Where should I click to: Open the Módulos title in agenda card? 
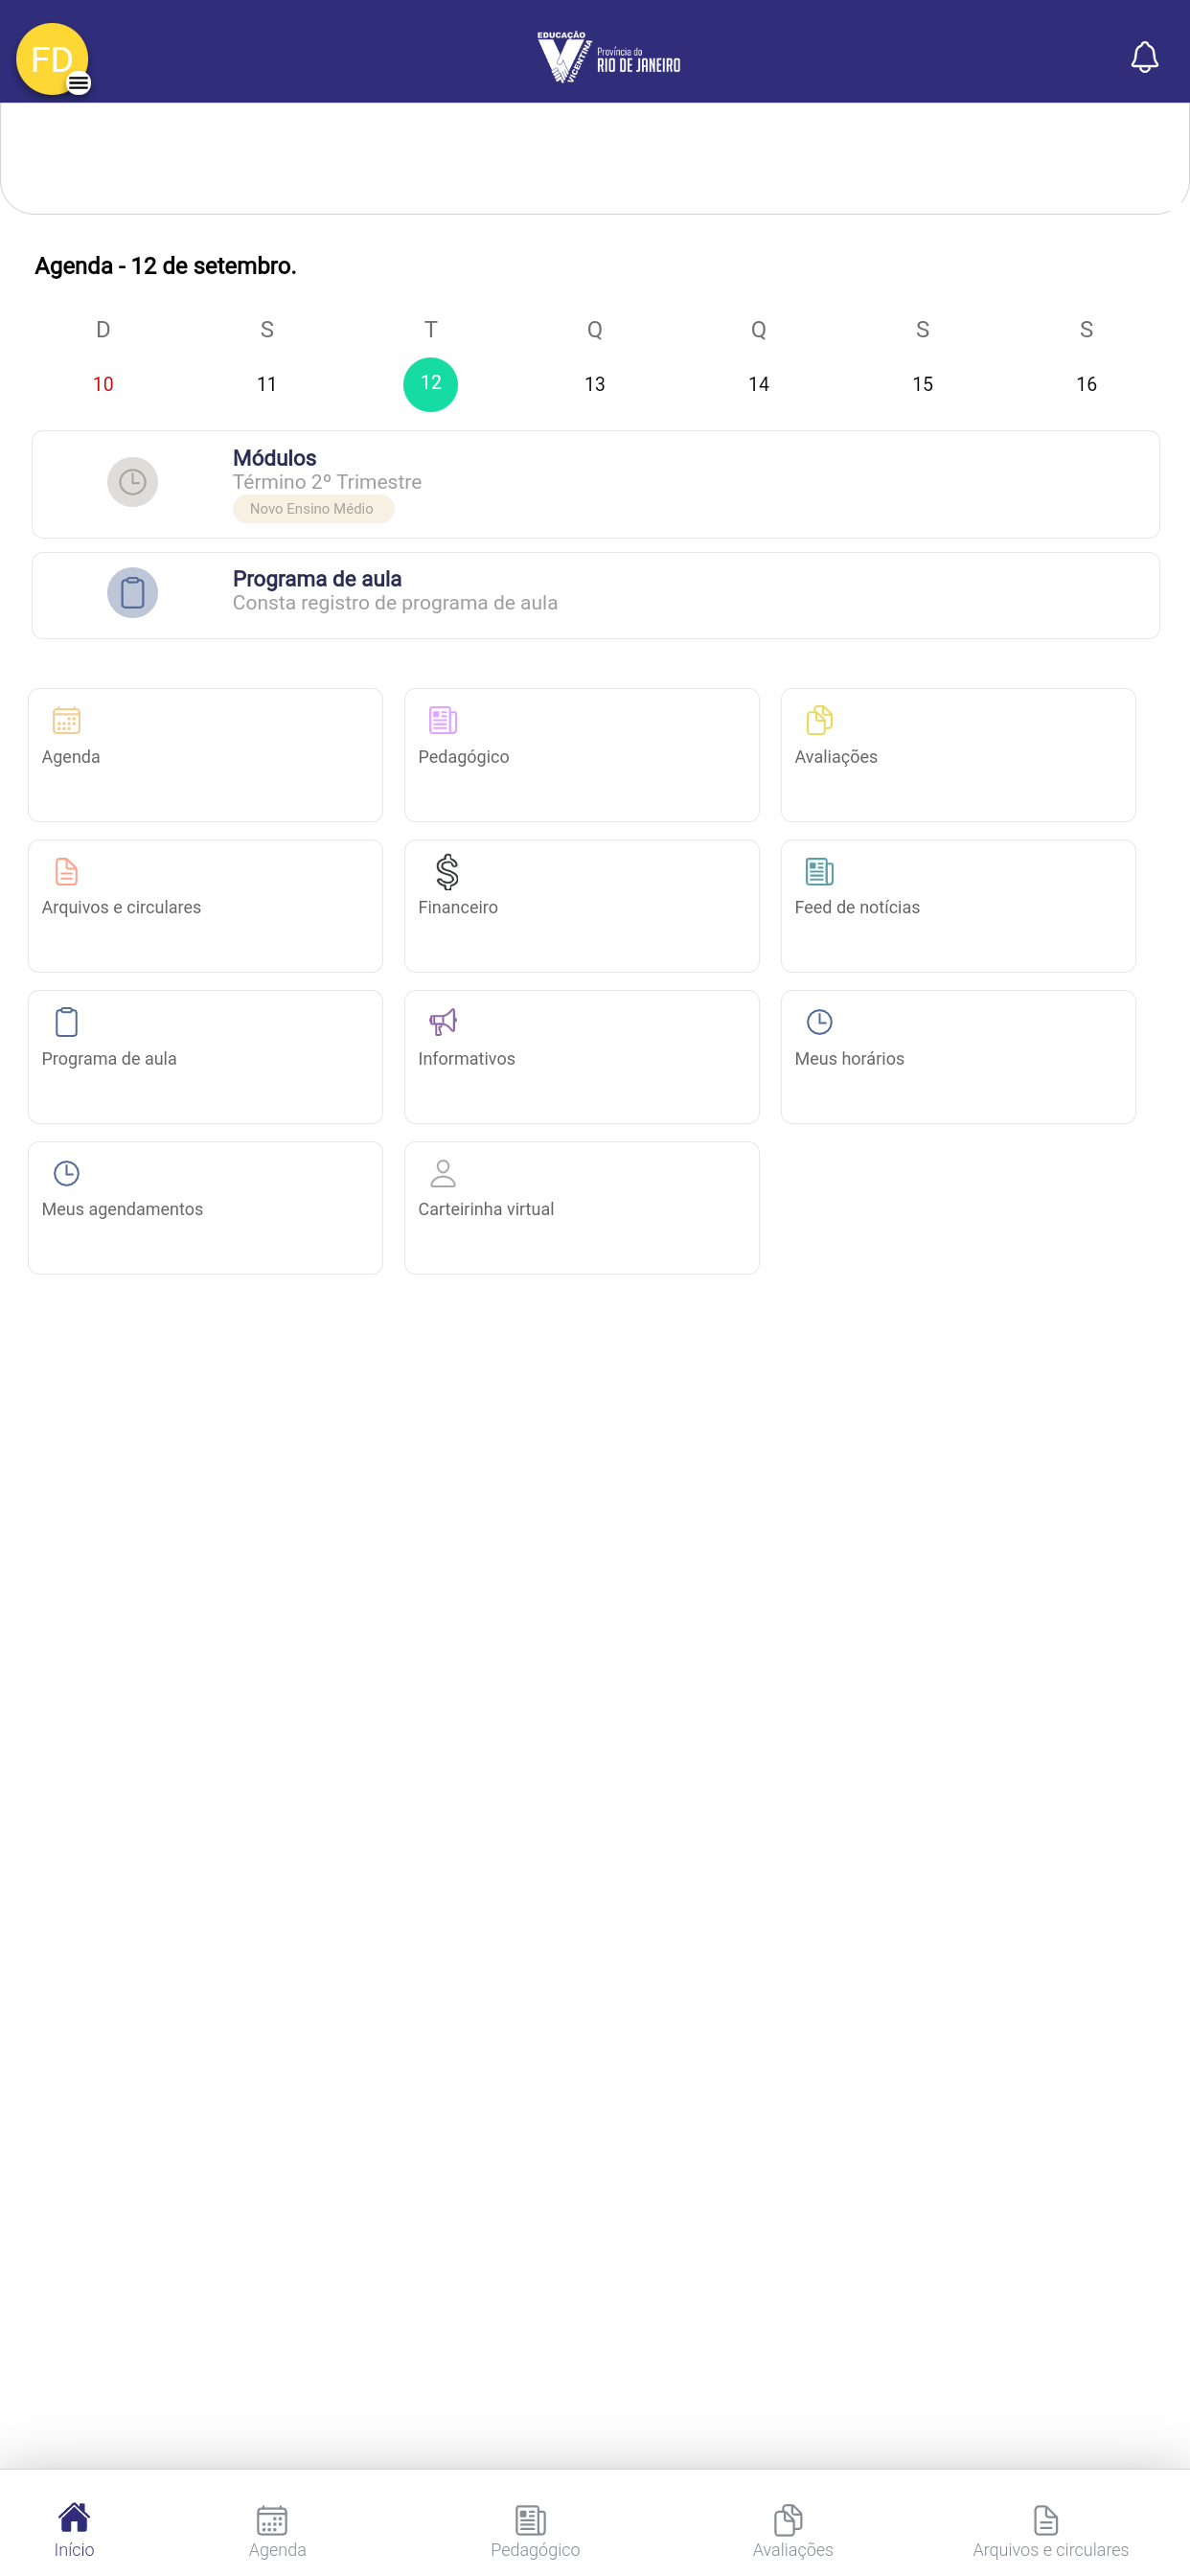click(274, 458)
